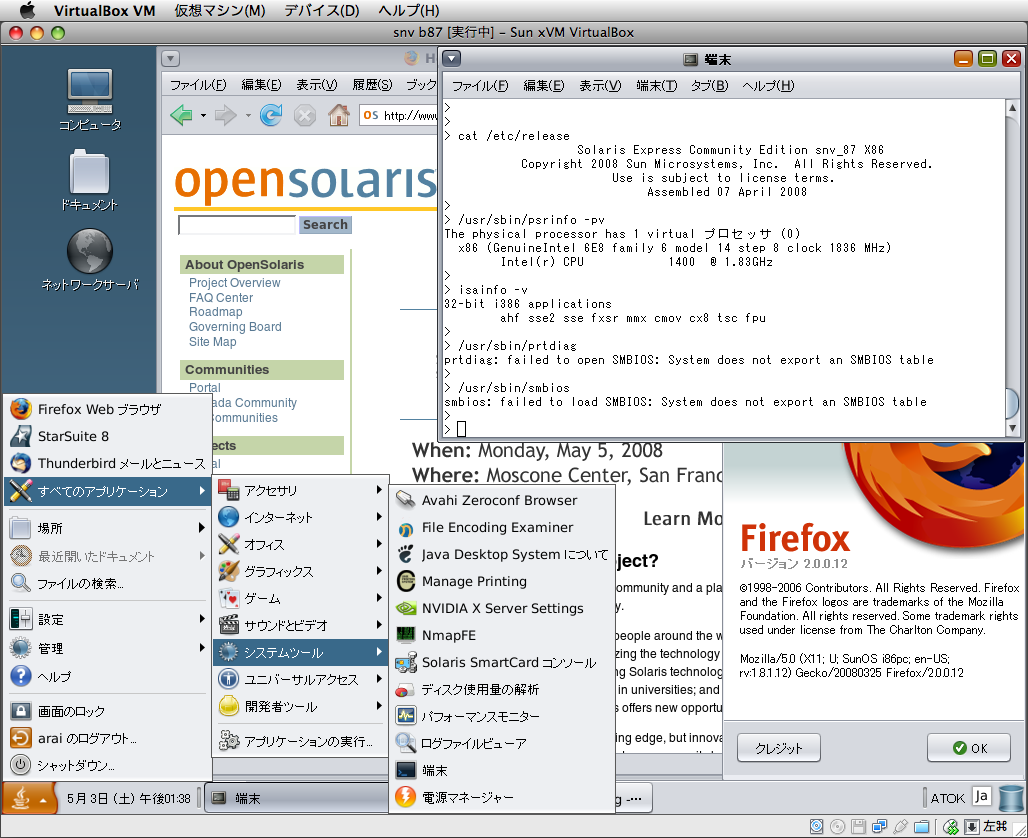Open macOS Apple menu
Screen dimensions: 1028x838
(27, 10)
